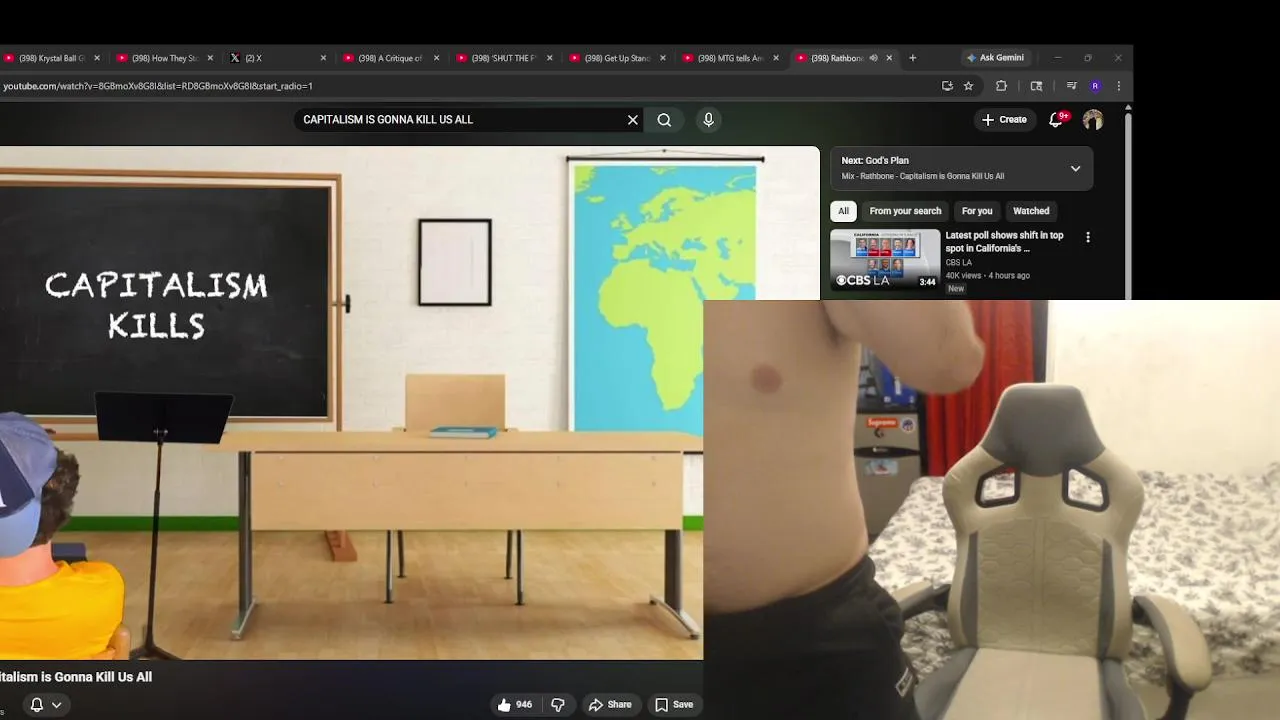
Task: Select the All filter chip
Action: pos(843,211)
